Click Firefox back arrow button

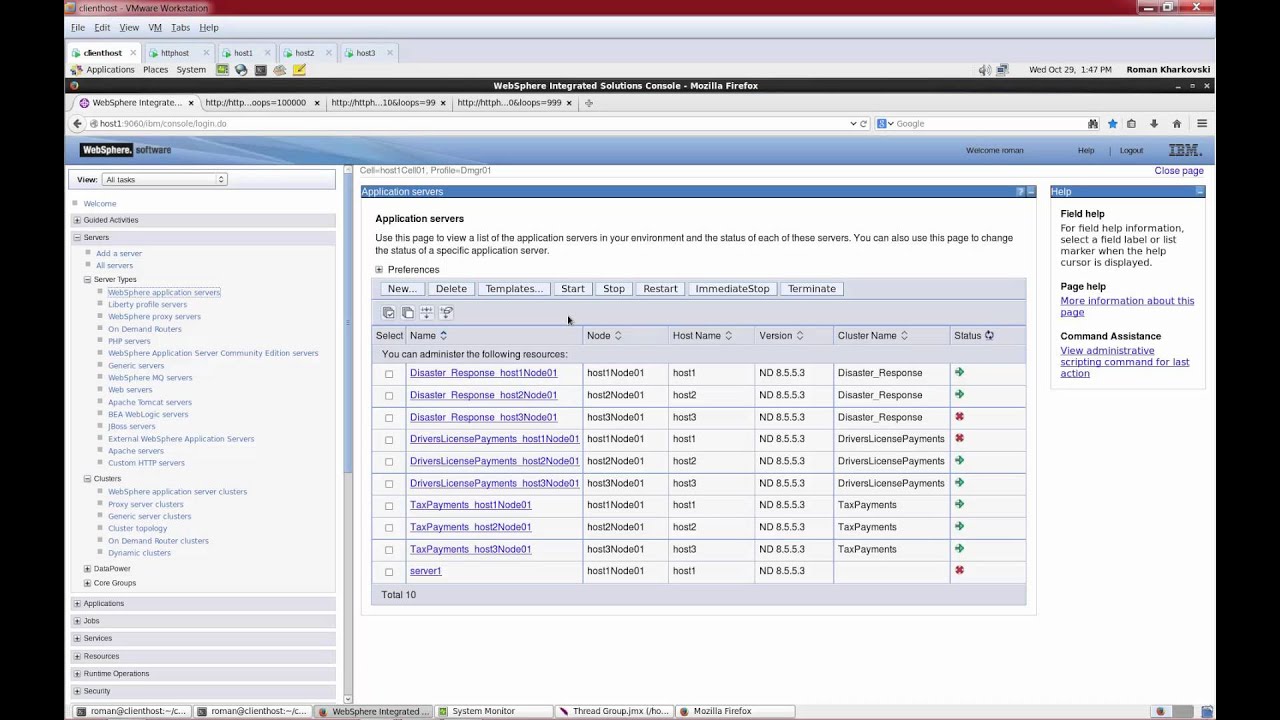click(77, 124)
